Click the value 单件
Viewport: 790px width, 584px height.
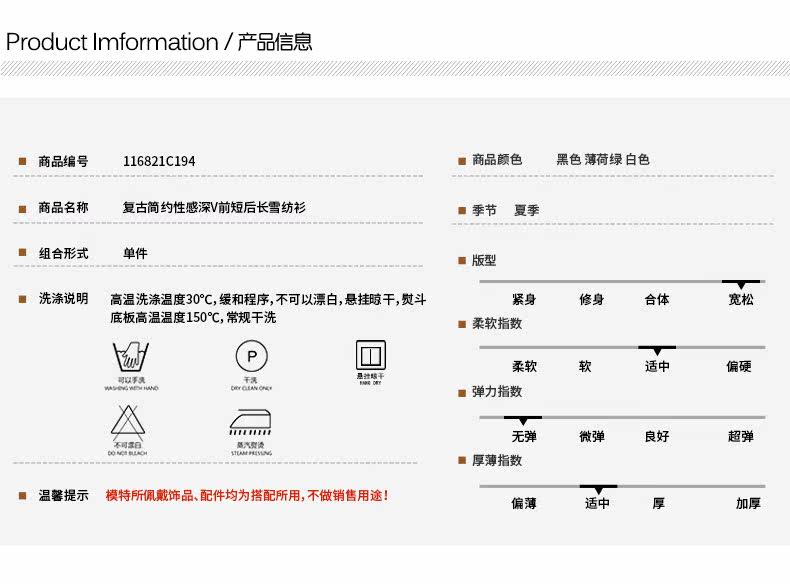[x=136, y=253]
